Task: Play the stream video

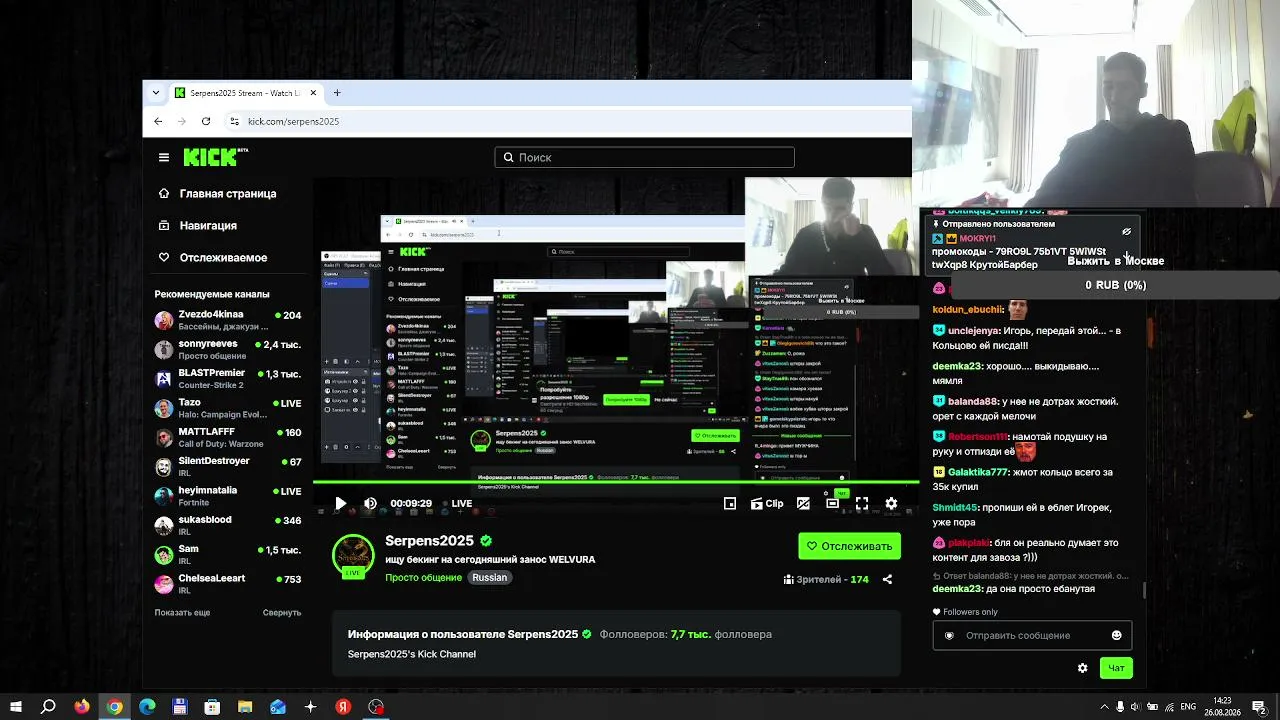Action: coord(340,504)
